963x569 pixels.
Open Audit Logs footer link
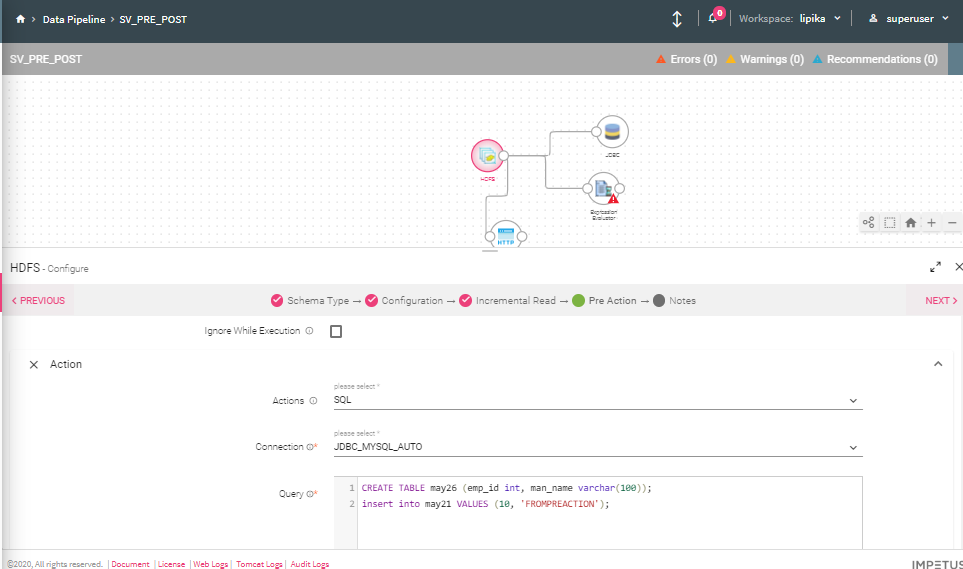pos(310,564)
